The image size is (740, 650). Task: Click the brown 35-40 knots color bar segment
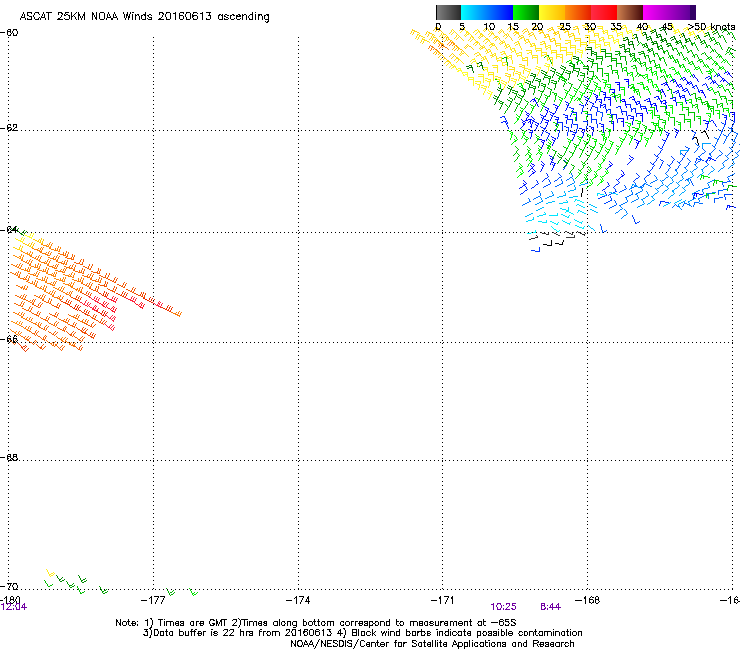630,12
